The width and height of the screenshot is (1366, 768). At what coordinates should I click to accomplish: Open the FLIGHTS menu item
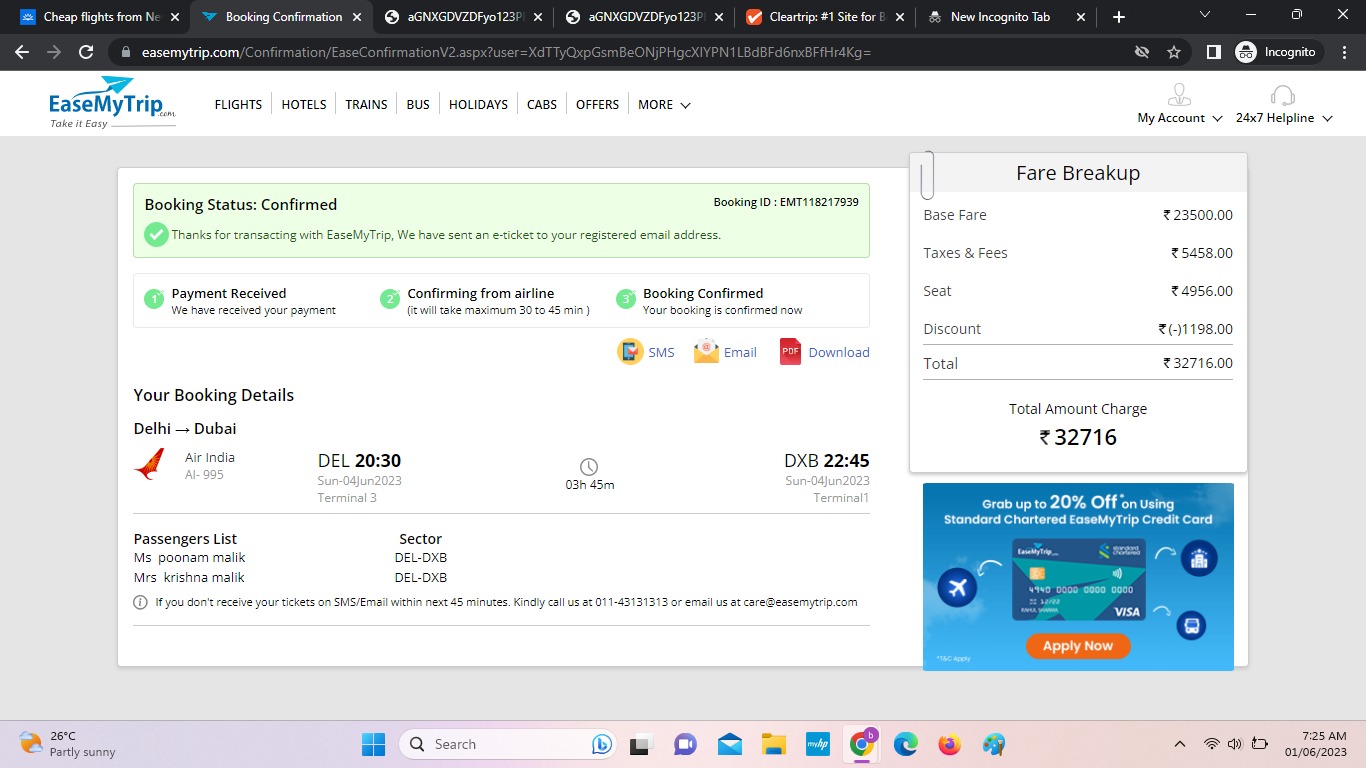(238, 105)
